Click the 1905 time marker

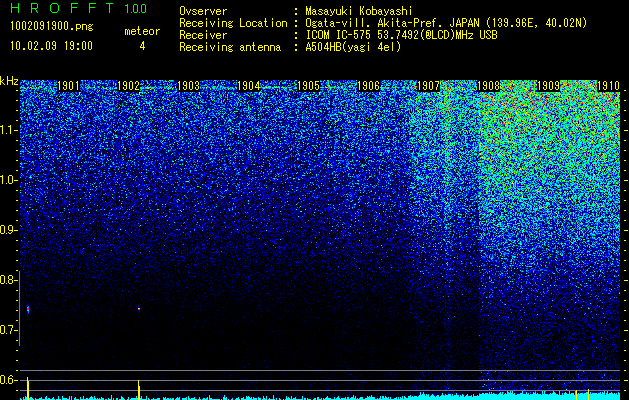pyautogui.click(x=308, y=86)
